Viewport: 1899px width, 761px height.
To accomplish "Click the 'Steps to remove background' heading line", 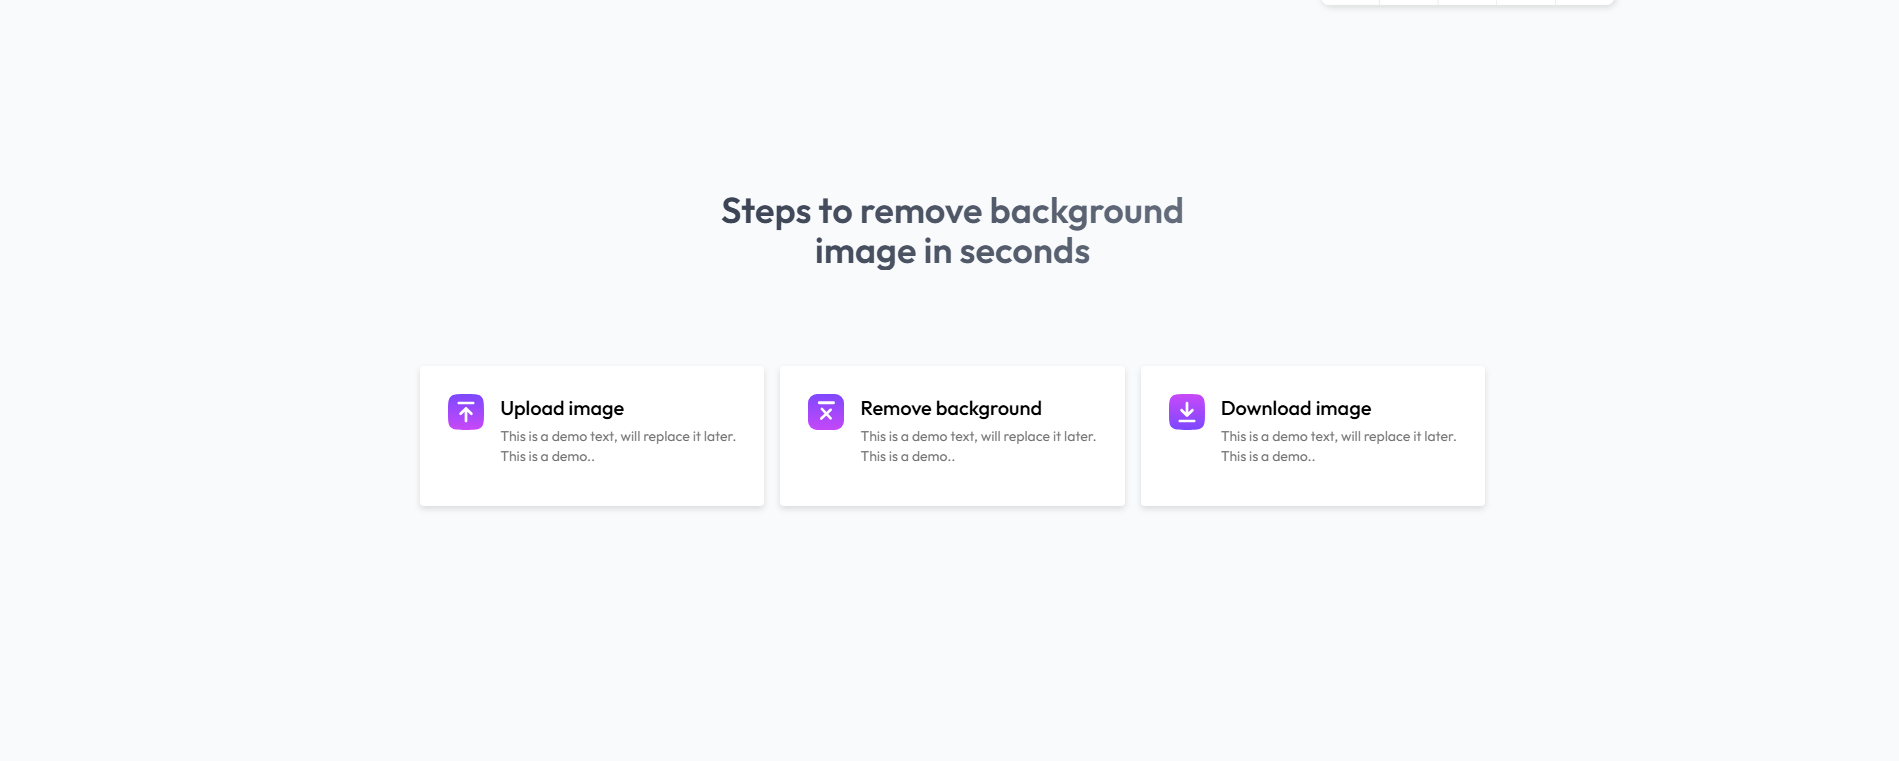I will pos(951,211).
